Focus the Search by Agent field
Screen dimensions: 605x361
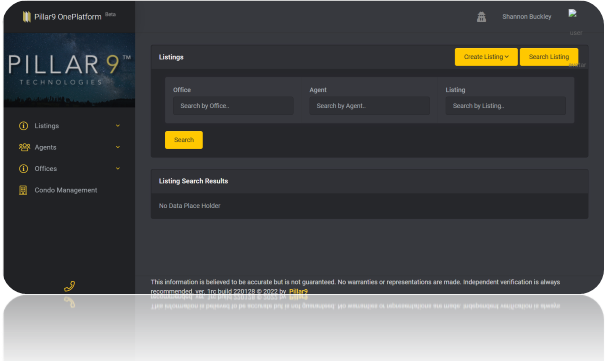[x=370, y=106]
